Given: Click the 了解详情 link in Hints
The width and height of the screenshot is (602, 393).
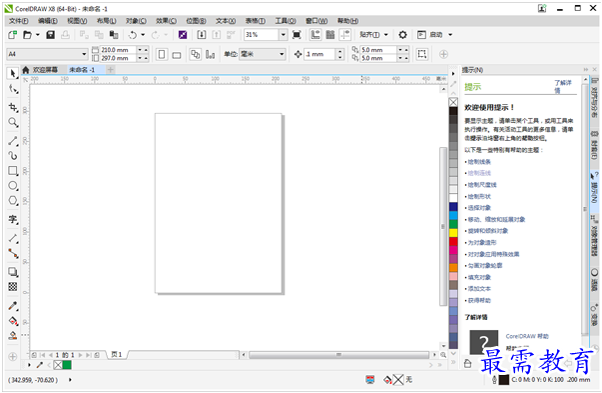Looking at the screenshot, I should coord(562,86).
